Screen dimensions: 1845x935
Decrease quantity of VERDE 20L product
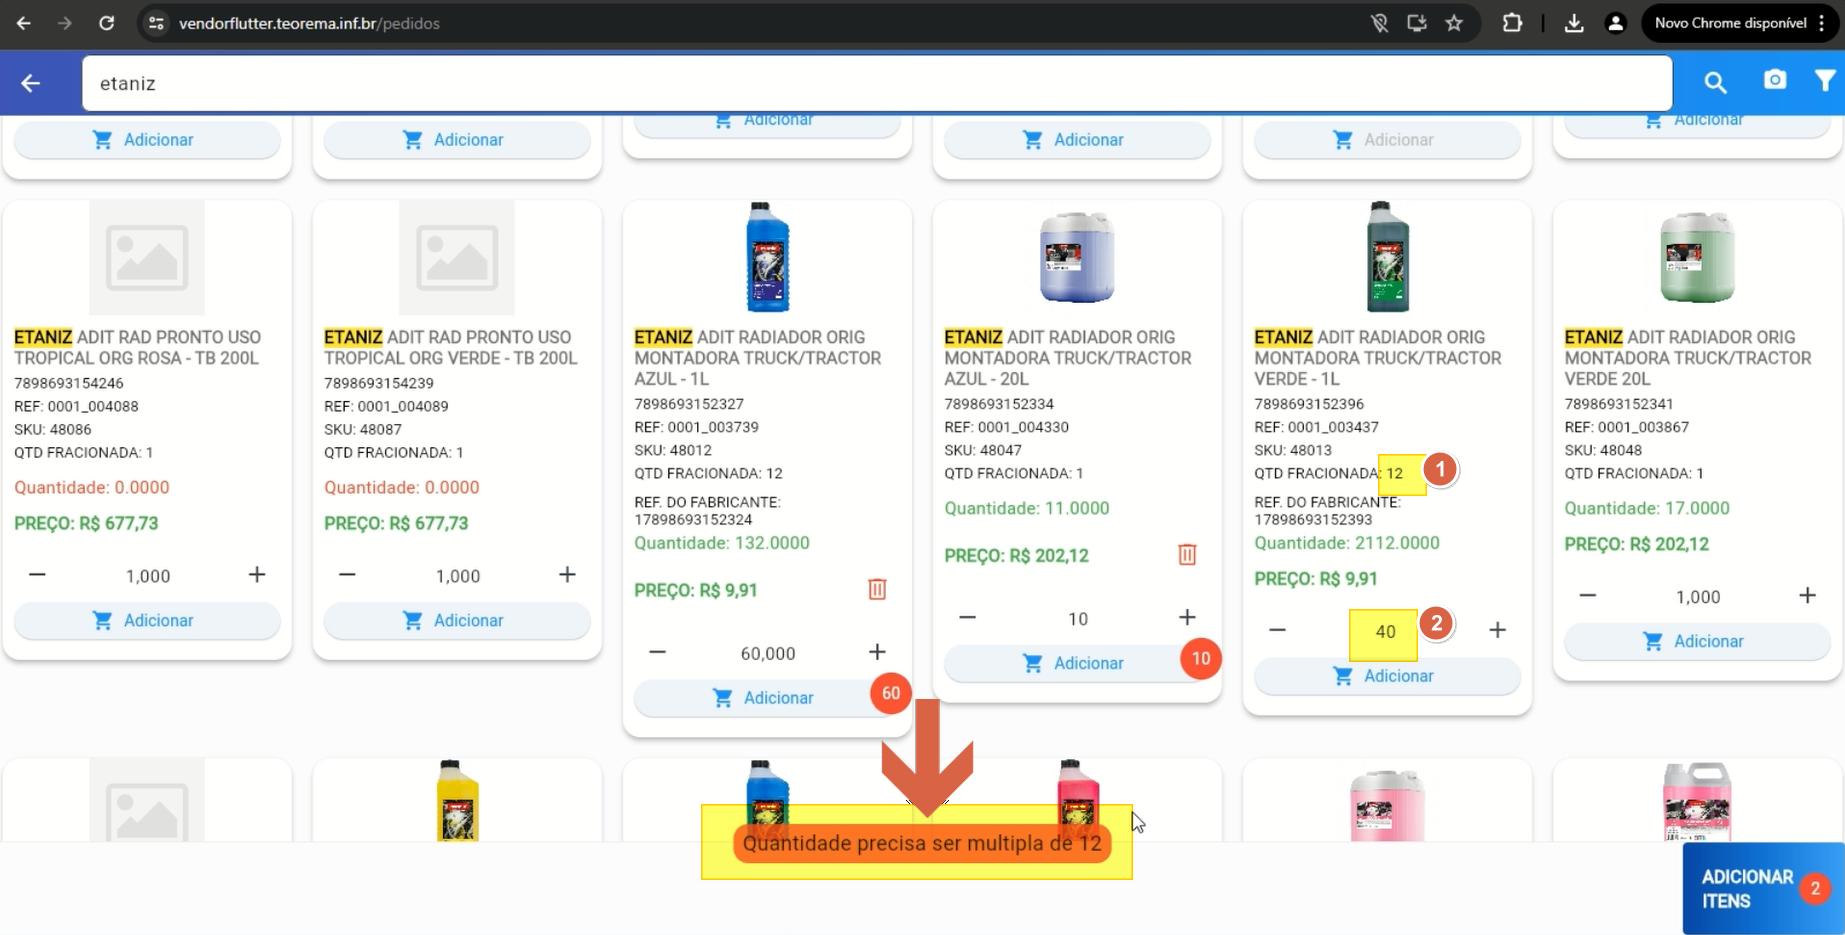1587,596
